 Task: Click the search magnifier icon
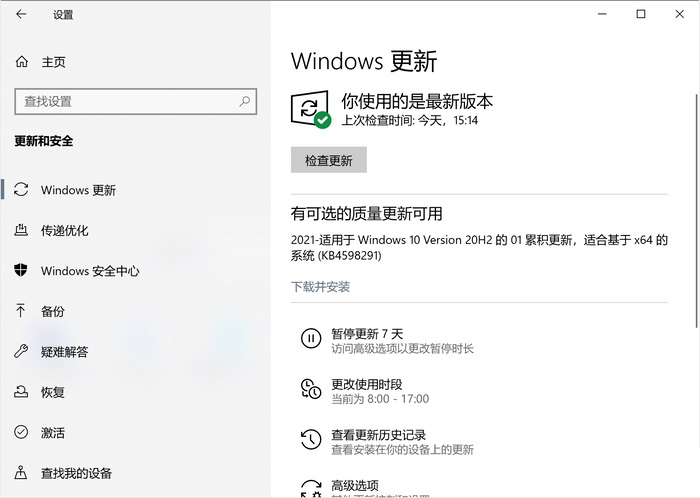click(x=244, y=101)
